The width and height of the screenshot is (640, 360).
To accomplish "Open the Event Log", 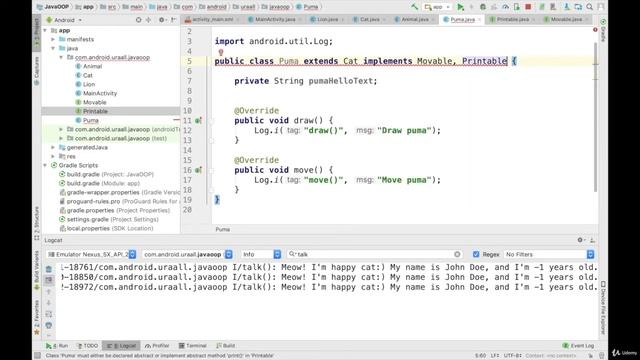I will 578,346.
